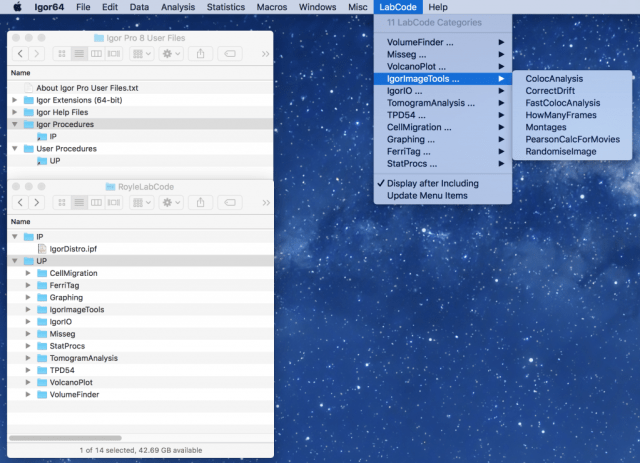Select ColocAnalysis from submenu
The height and width of the screenshot is (463, 640).
[572, 79]
